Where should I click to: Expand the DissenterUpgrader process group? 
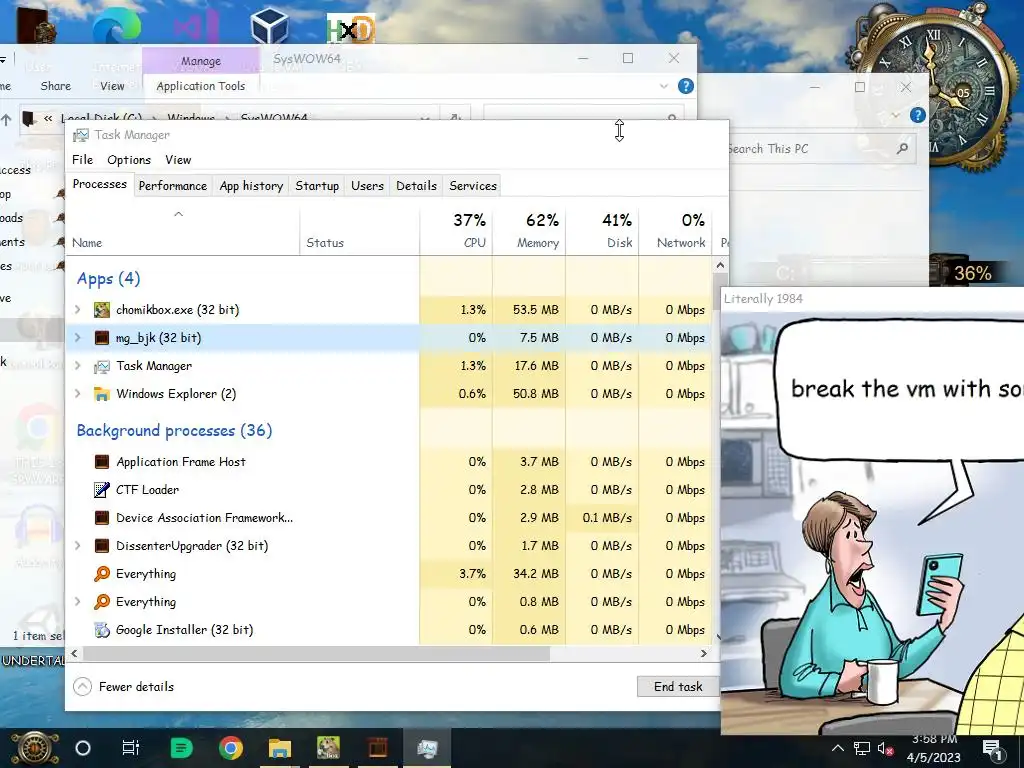coord(78,546)
